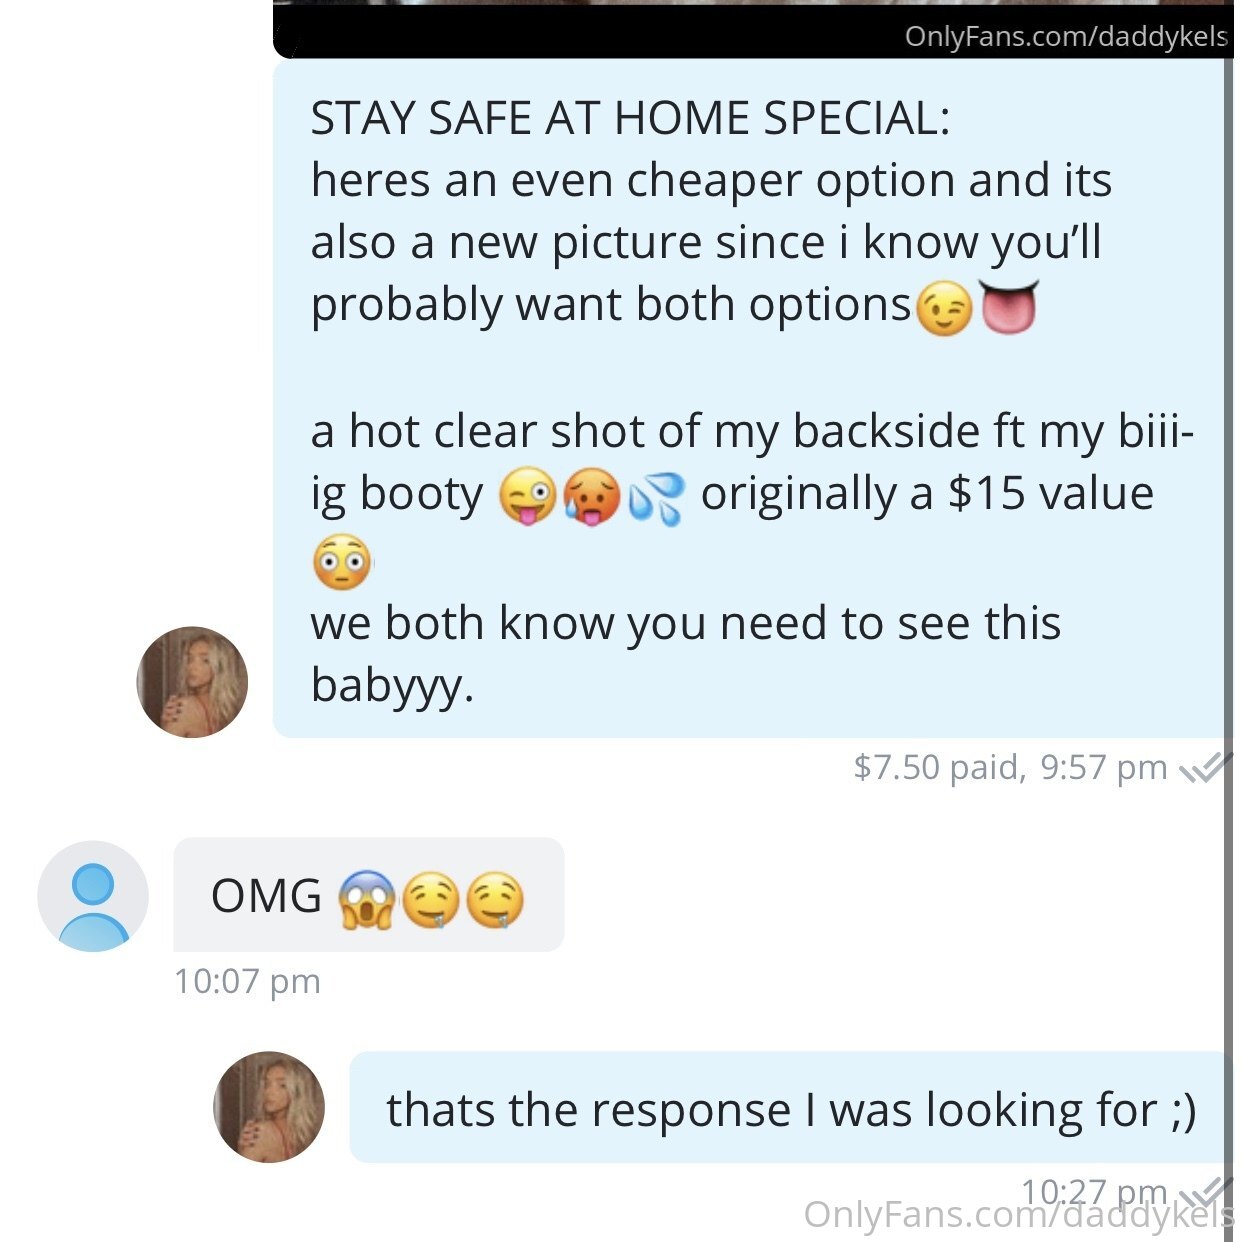Image resolution: width=1242 pixels, height=1242 pixels.
Task: Click the OnlyFans.com/daddykels watermark at bottom
Action: click(x=1019, y=1215)
